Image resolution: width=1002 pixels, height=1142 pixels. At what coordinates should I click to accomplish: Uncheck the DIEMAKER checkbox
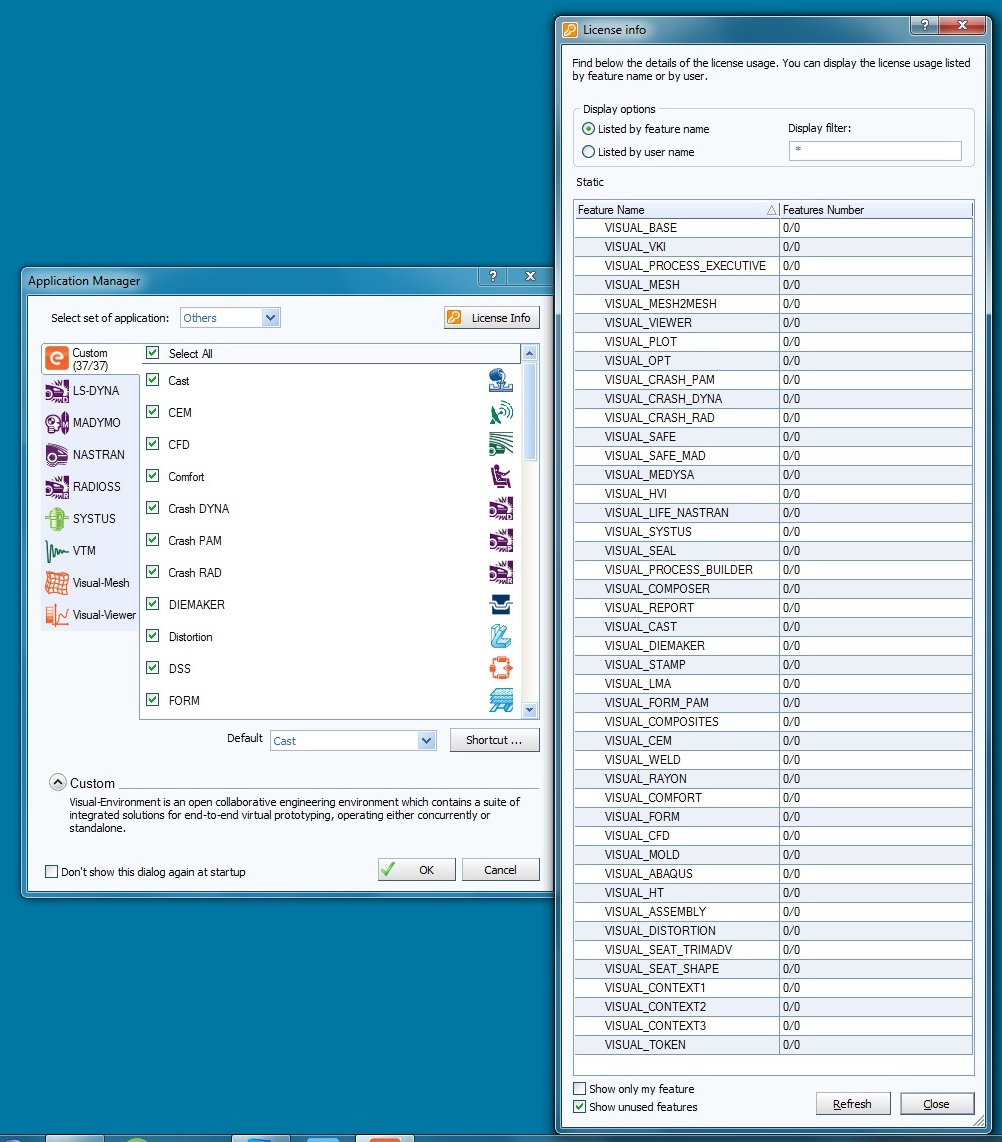pos(152,605)
